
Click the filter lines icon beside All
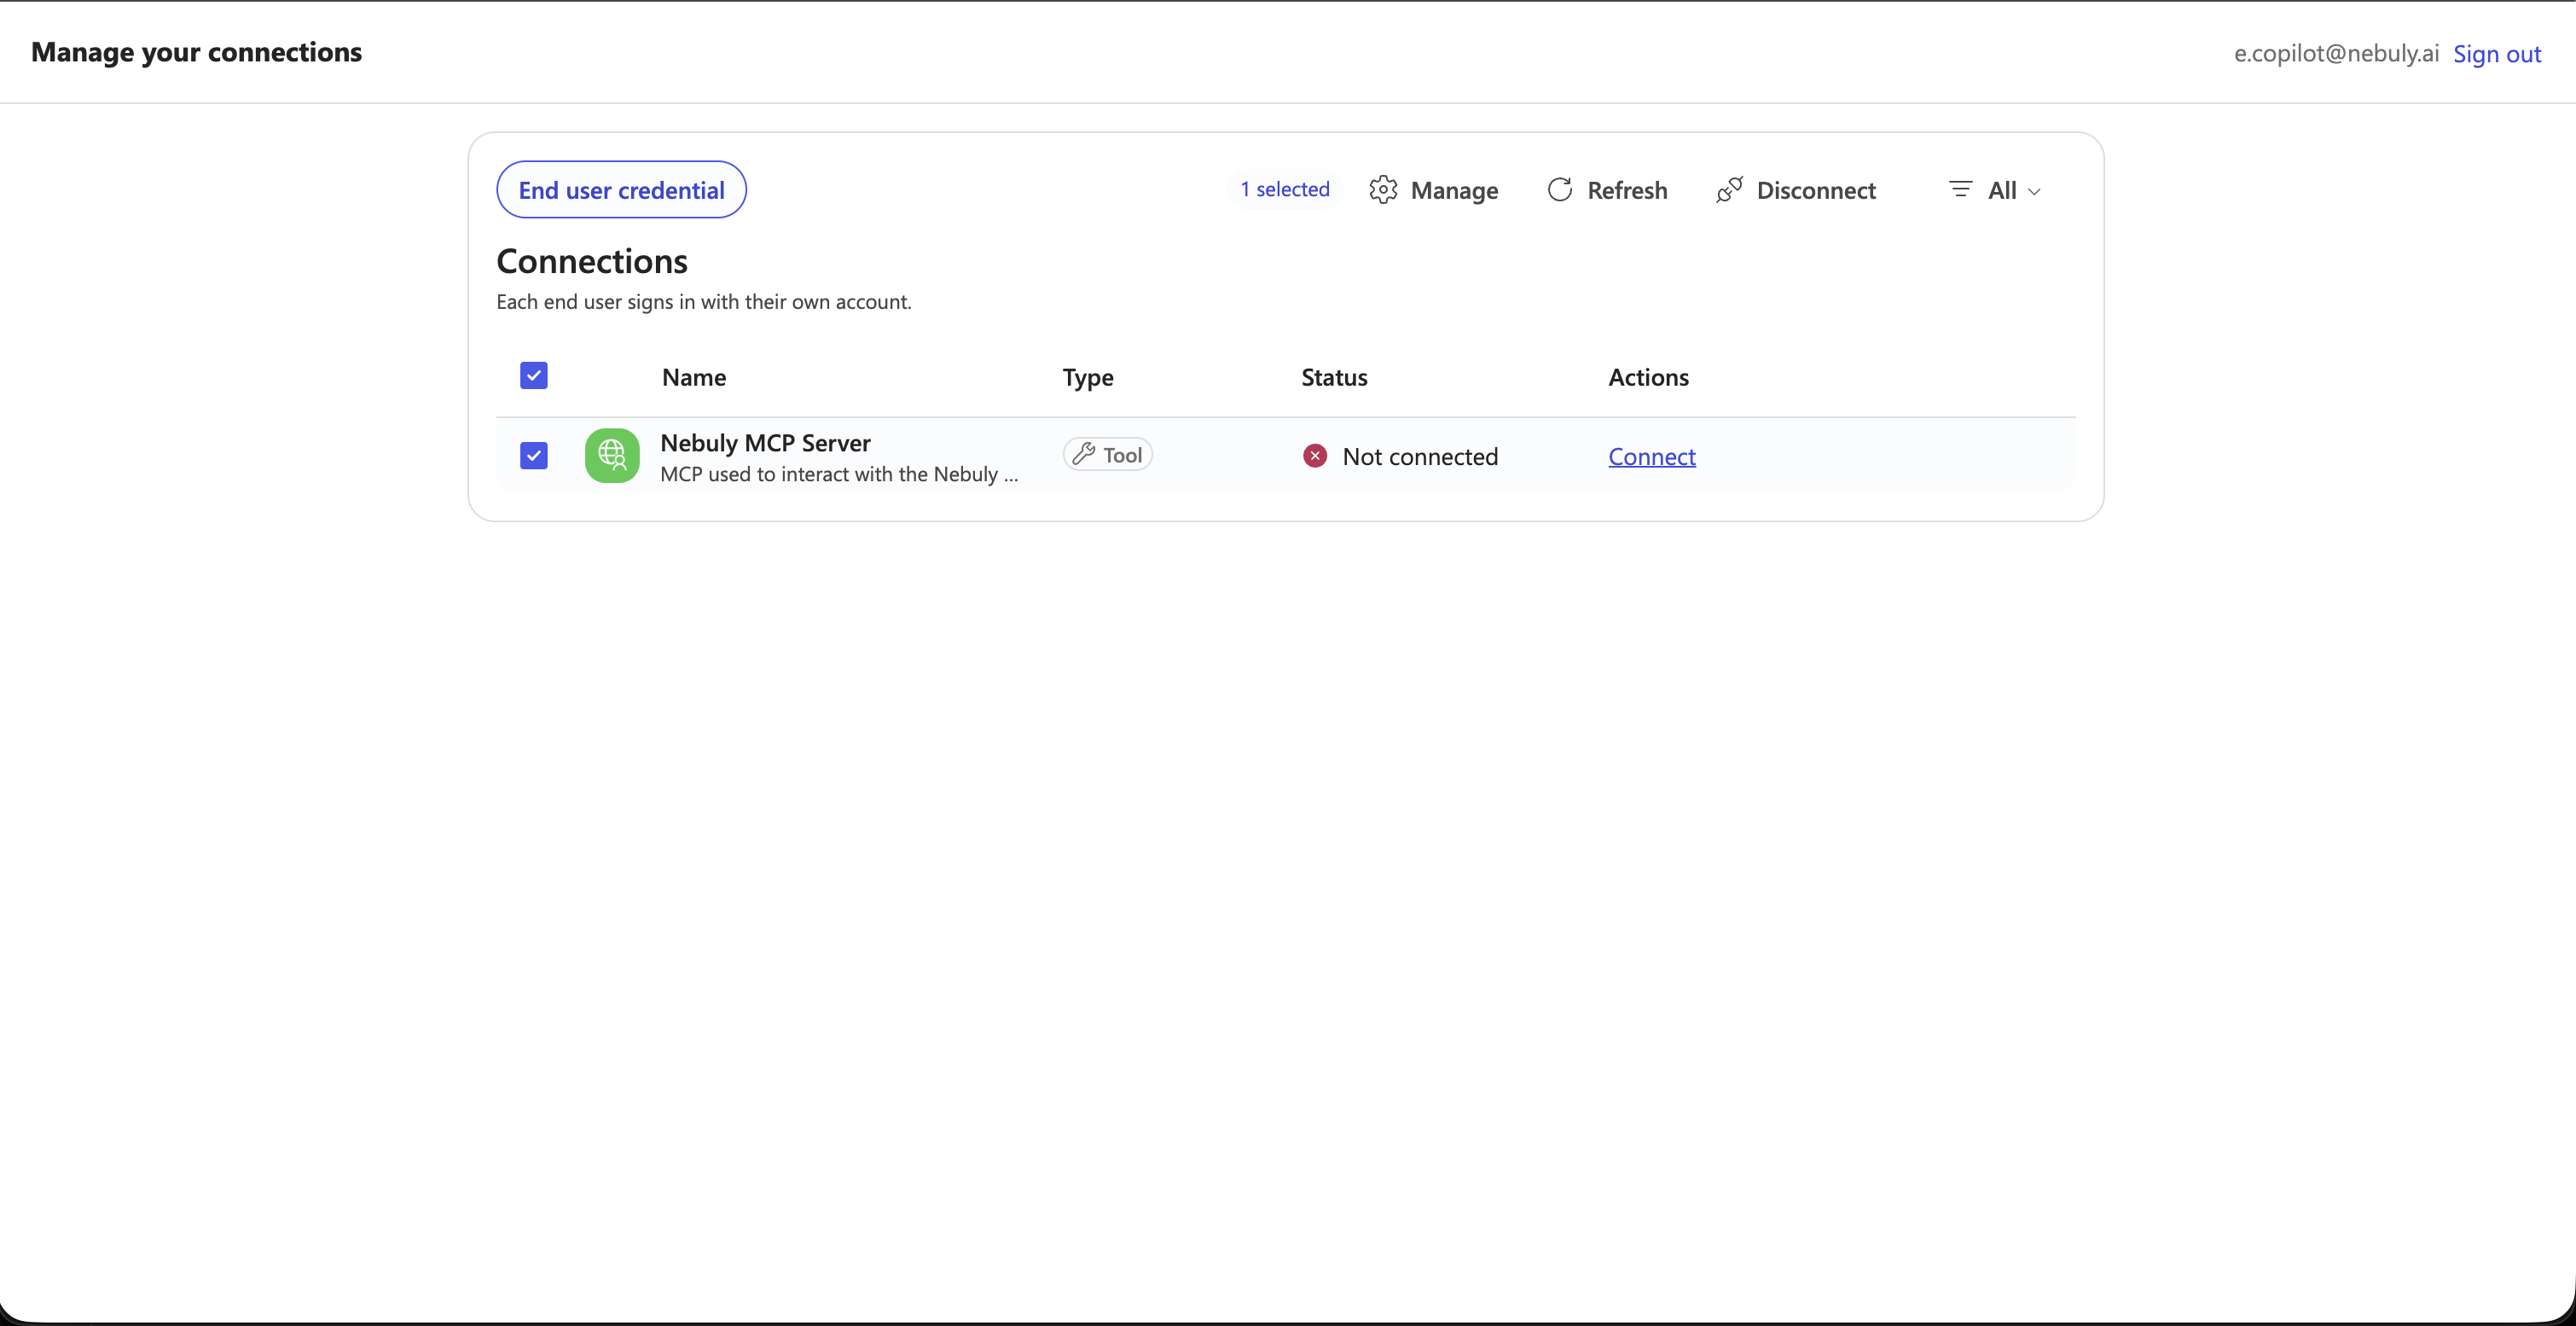(1960, 189)
